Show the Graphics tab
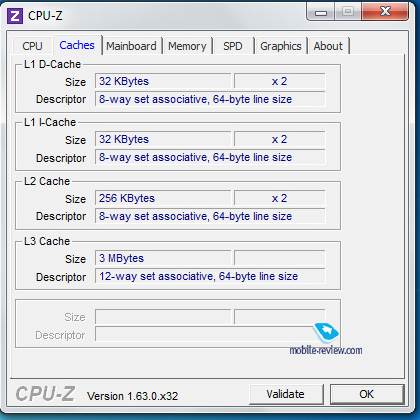Screen dimensions: 420x420 pos(281,46)
